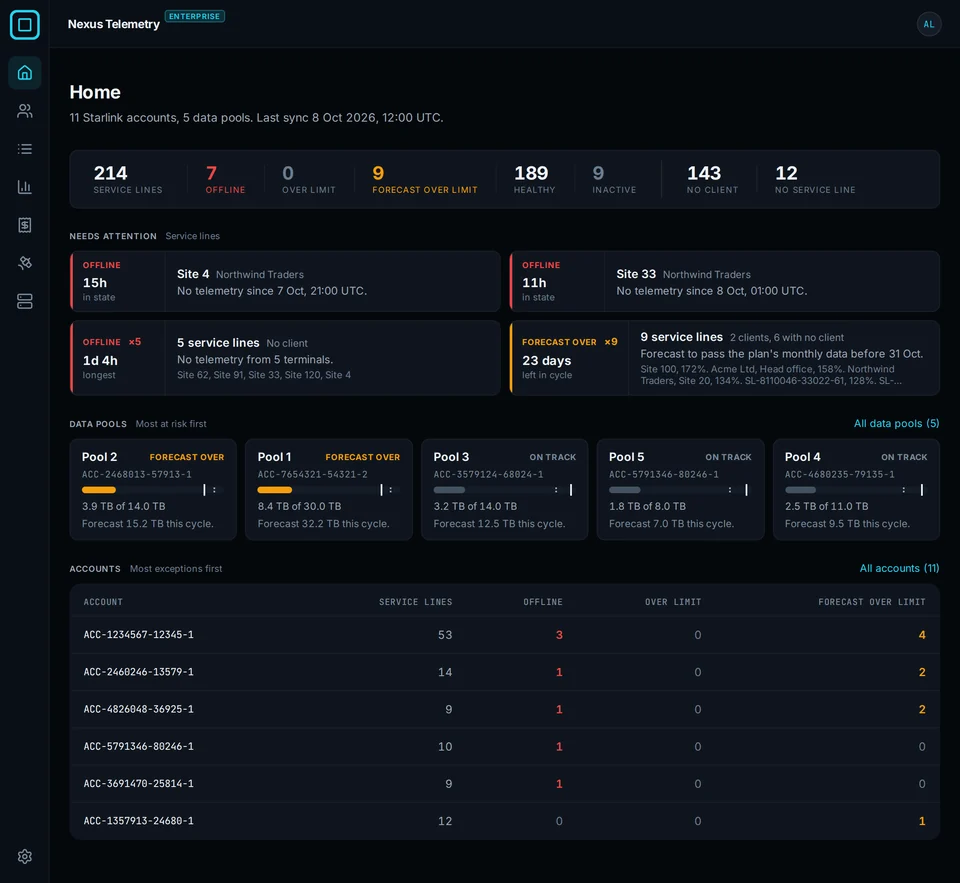This screenshot has height=883, width=960.
Task: Select the 7 Offline stat
Action: click(x=225, y=179)
